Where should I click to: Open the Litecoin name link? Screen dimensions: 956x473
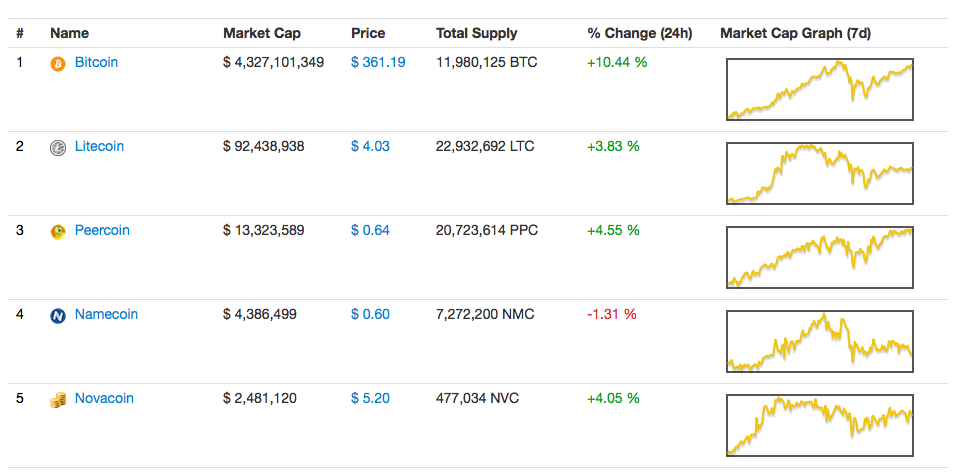tap(99, 146)
